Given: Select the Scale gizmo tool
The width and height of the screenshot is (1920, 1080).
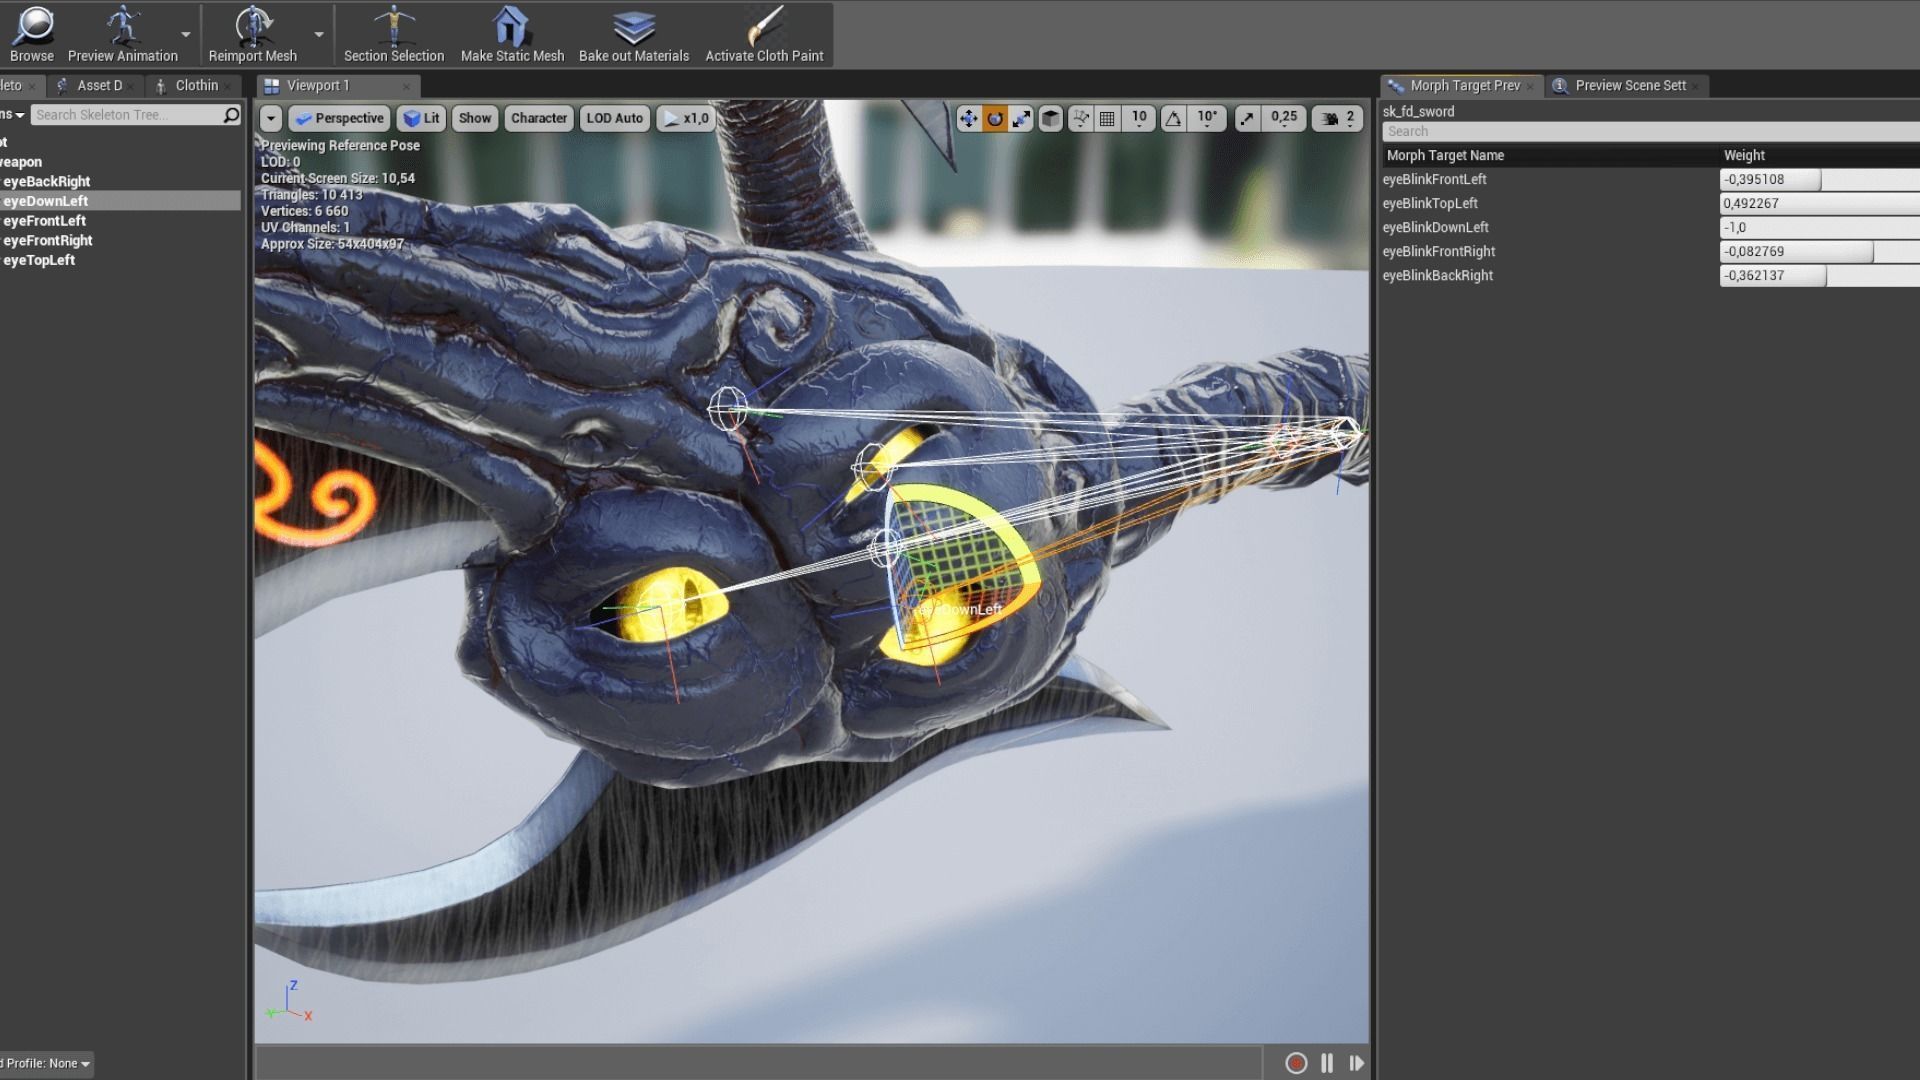Looking at the screenshot, I should click(1022, 118).
